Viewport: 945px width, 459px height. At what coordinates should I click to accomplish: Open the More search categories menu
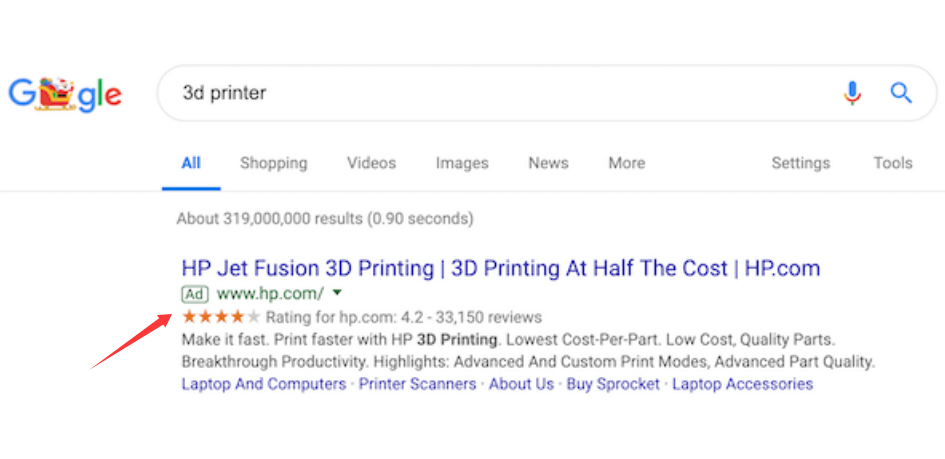[627, 163]
